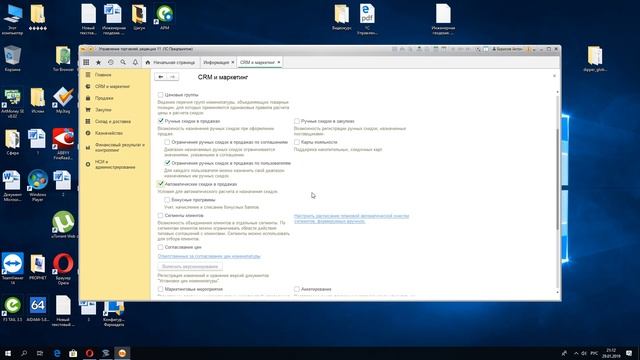
Task: Uncheck Ручные скидки в продажах
Action: 160,121
